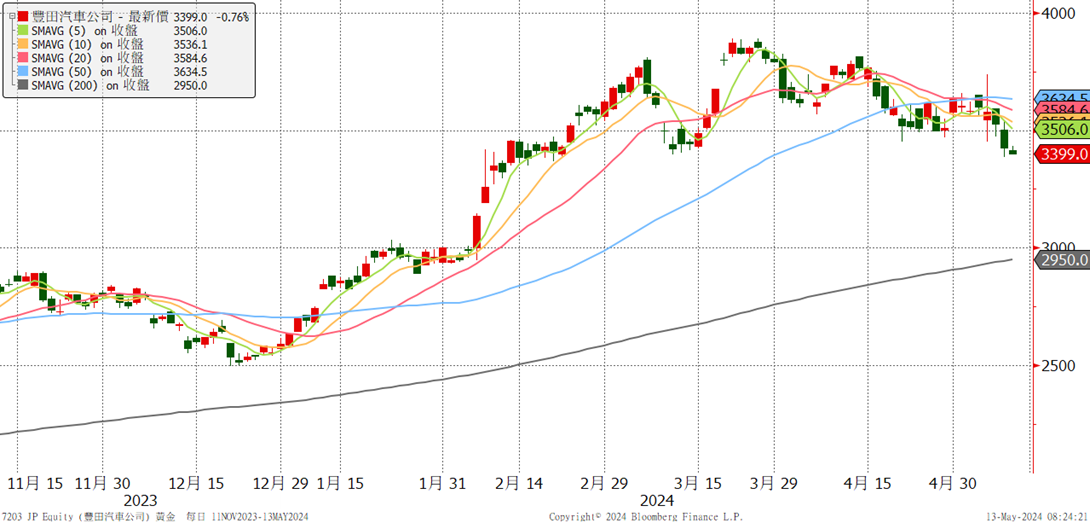
Task: Click the 3634.5 value in the legend
Action: click(x=191, y=72)
